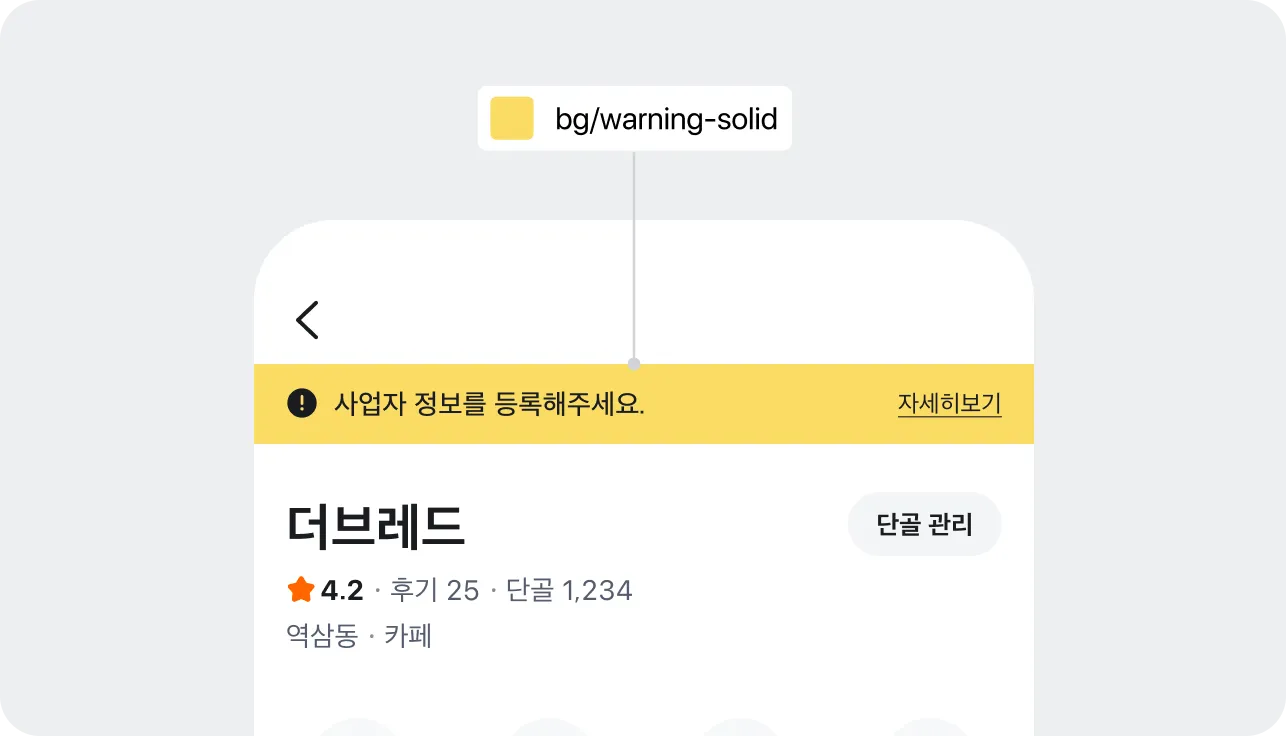Select the first circular thumbnail at the bottom

[x=358, y=728]
